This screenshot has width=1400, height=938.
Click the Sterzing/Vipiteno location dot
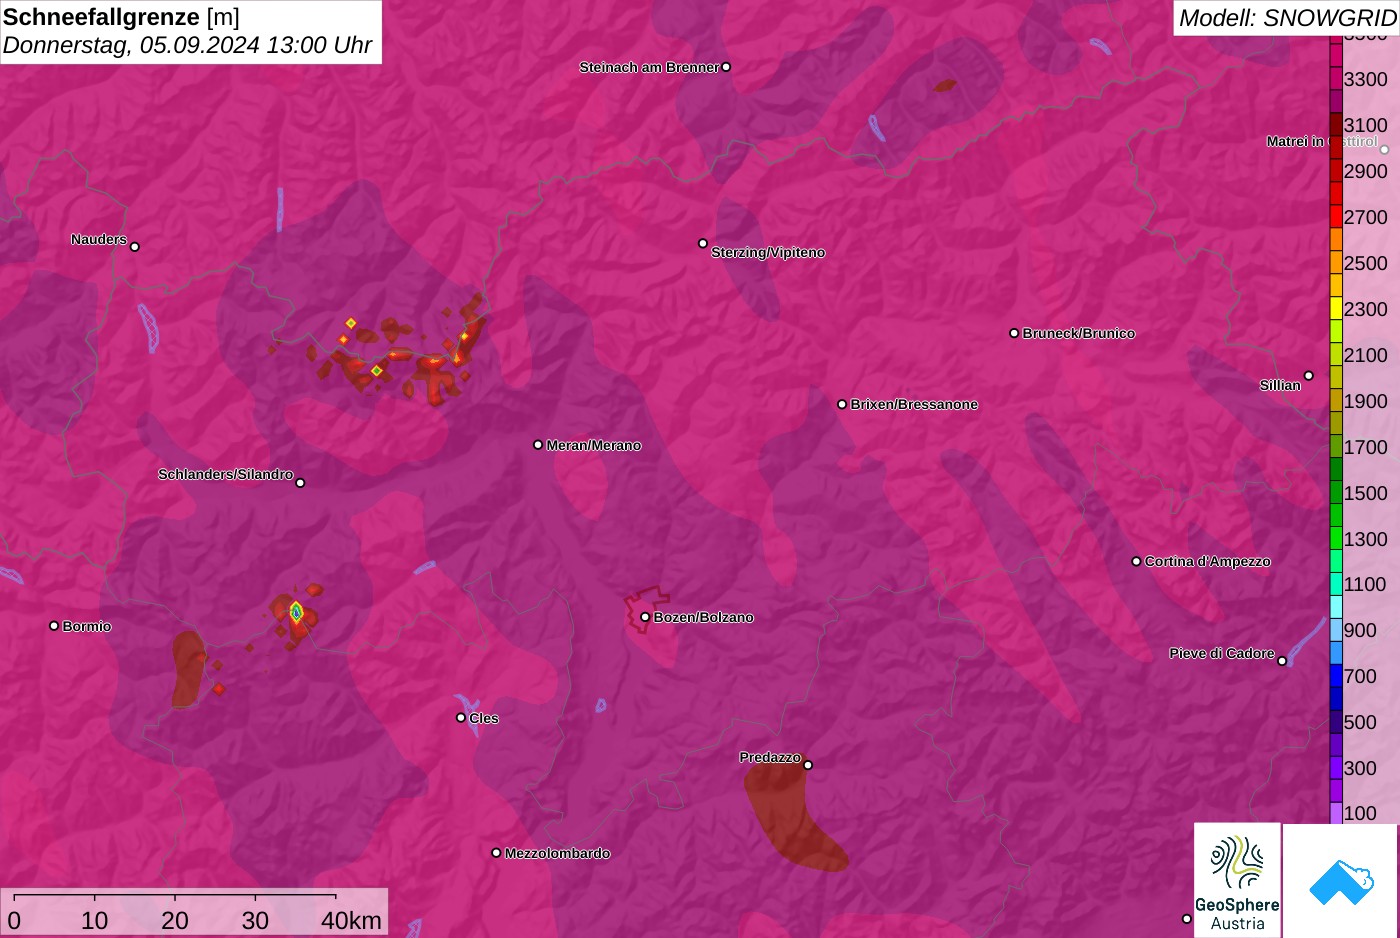coord(703,243)
